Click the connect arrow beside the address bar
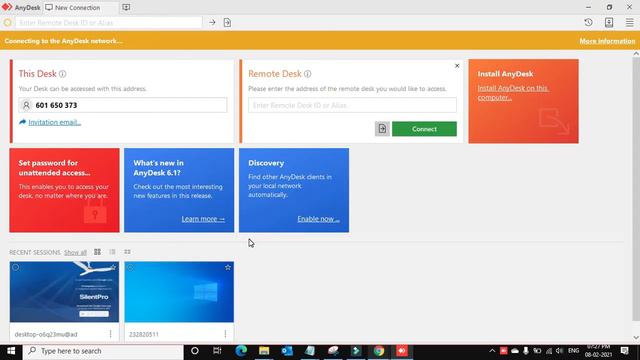 coord(212,22)
